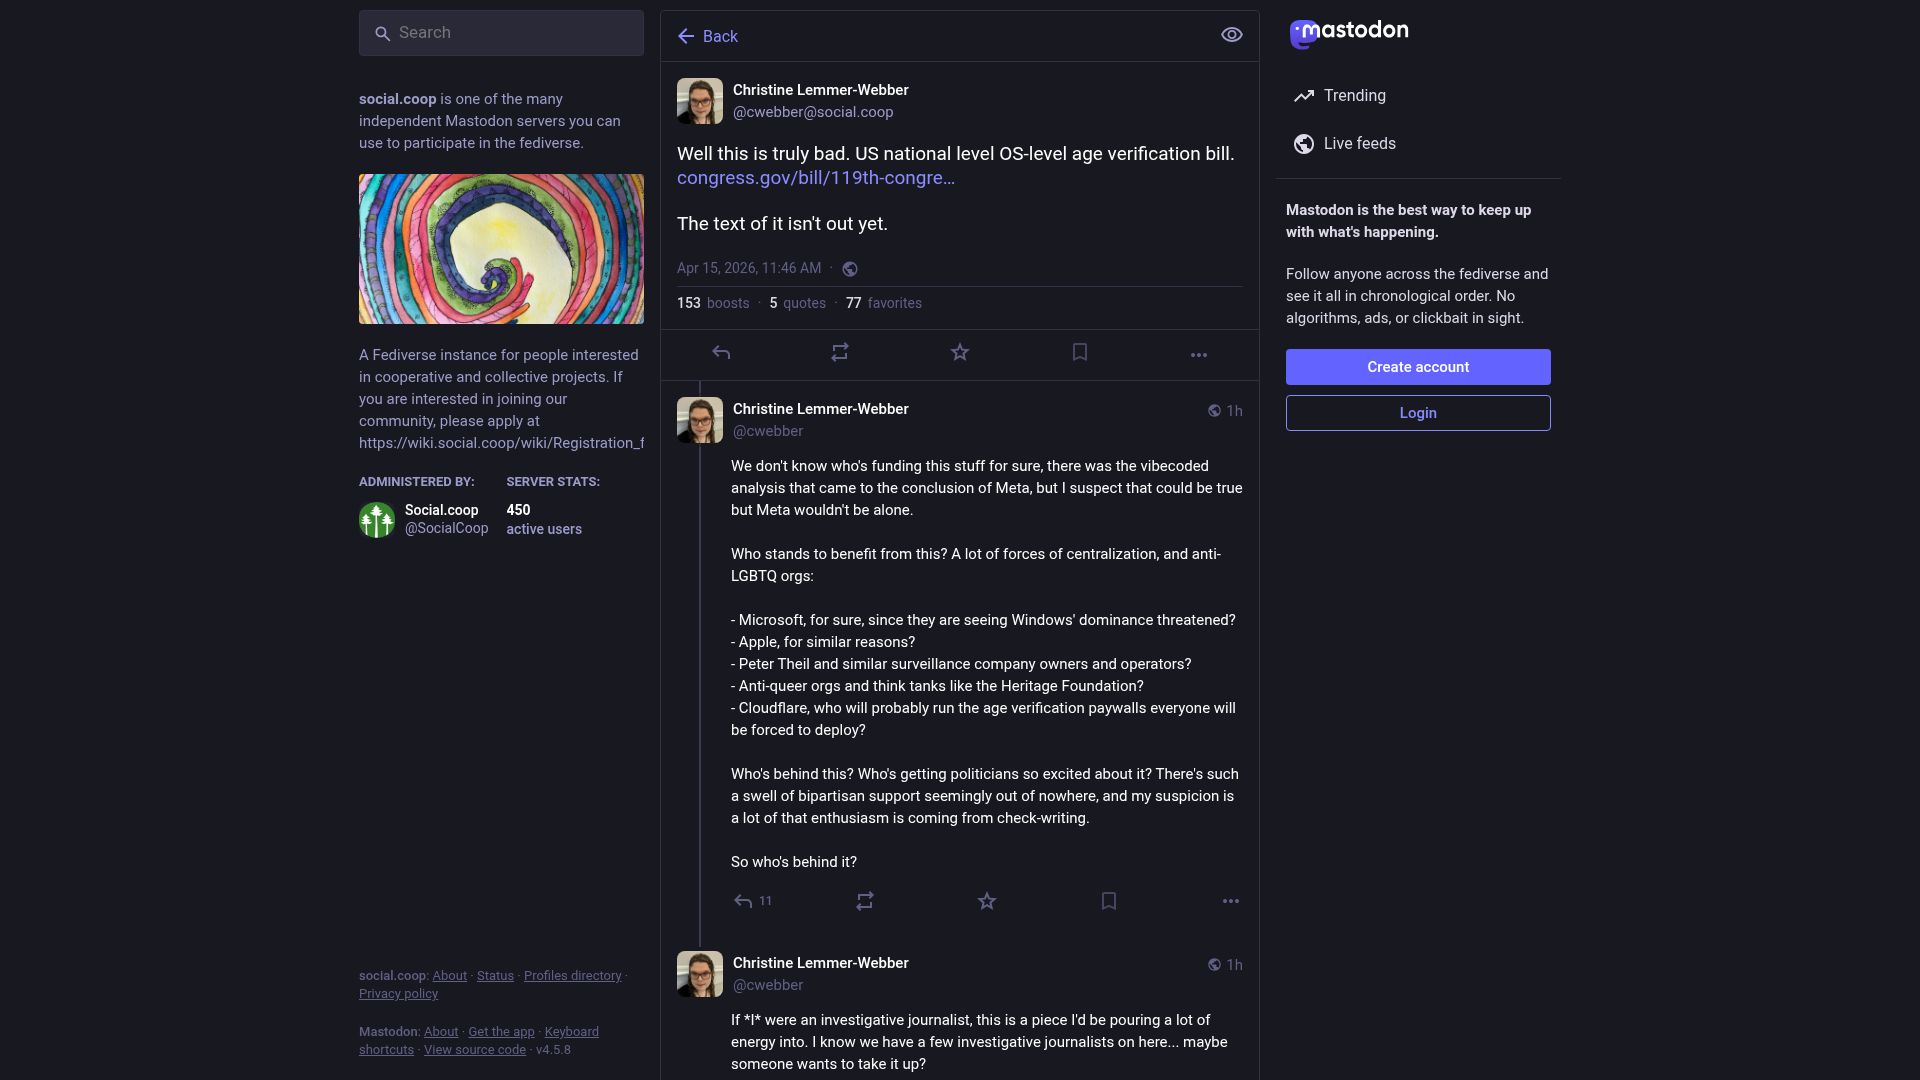Open the Mastodon About link in footer
1920x1080 pixels.
(440, 1032)
